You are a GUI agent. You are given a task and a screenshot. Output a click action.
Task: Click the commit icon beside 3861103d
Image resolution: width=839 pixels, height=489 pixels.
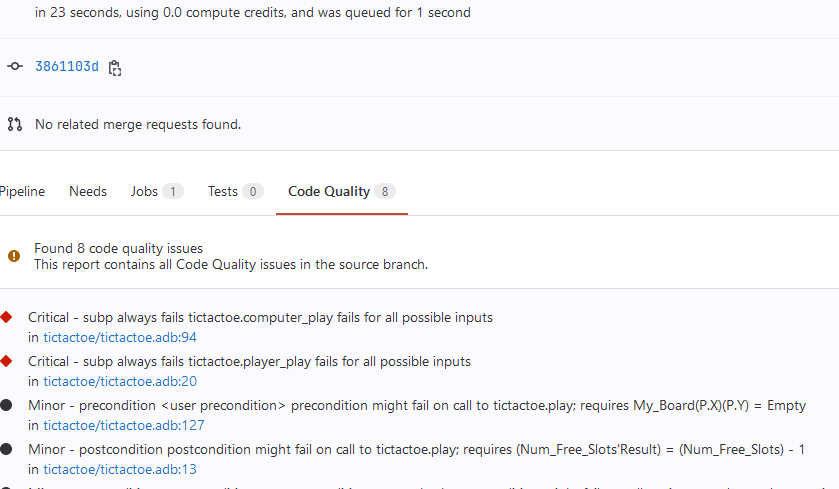[15, 67]
